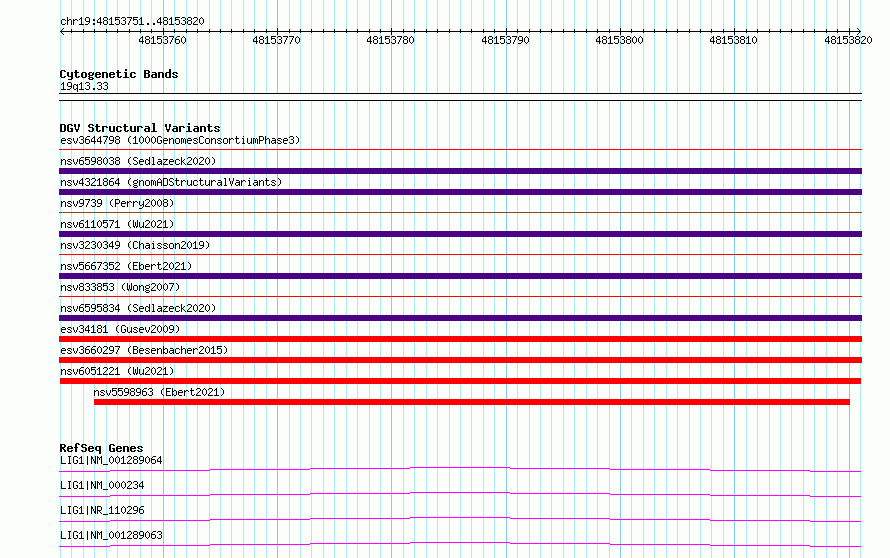Image resolution: width=890 pixels, height=558 pixels.
Task: Select nsv6051221 (Wu2021) variant label
Action: pos(117,371)
